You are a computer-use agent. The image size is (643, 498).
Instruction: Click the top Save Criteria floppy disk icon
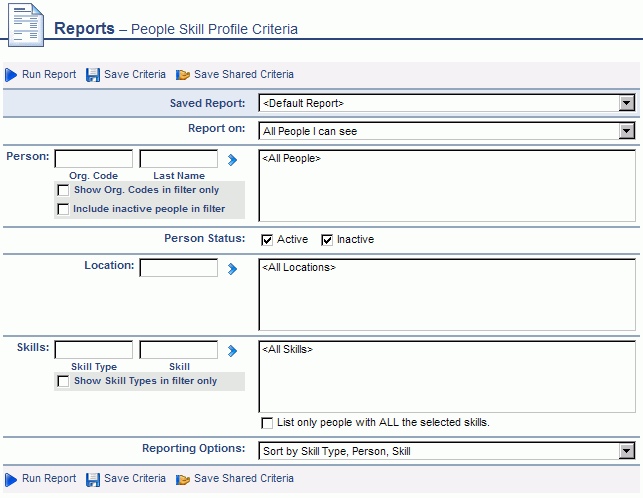point(93,75)
